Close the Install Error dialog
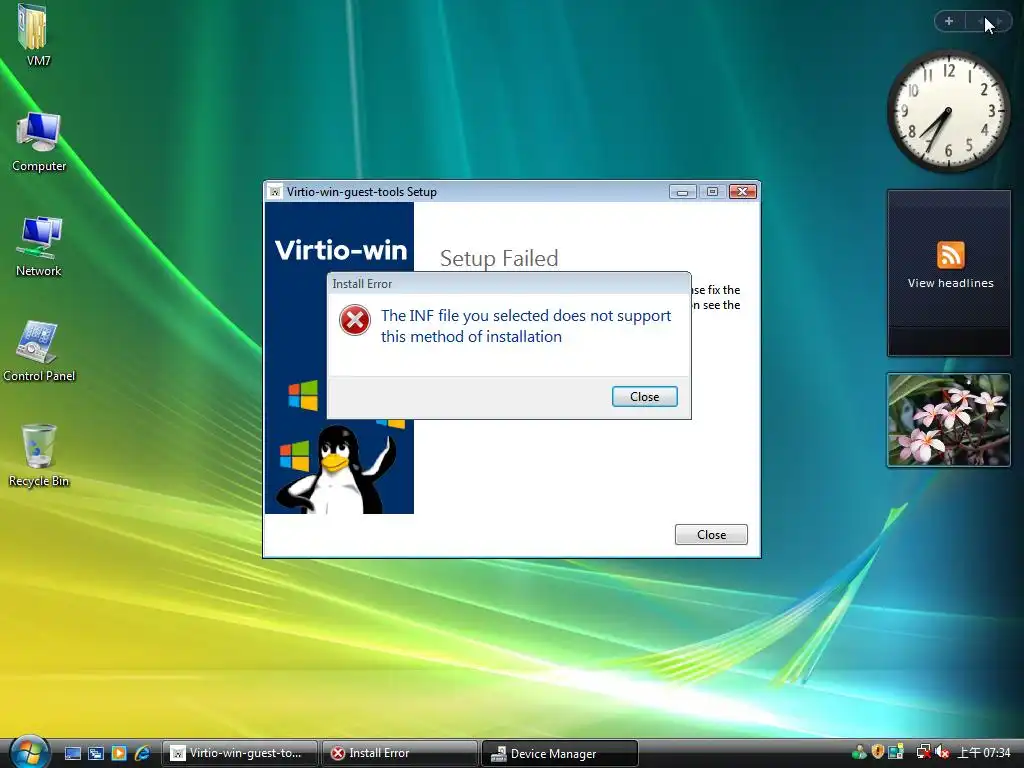This screenshot has width=1024, height=768. (x=644, y=396)
